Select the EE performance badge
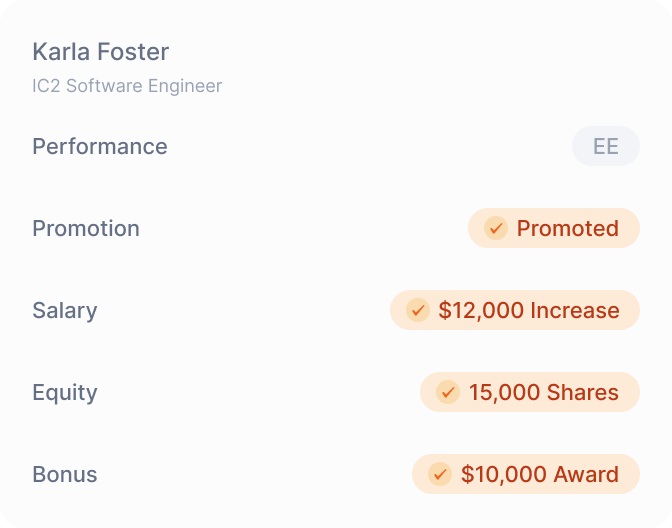The image size is (672, 528). pos(605,146)
